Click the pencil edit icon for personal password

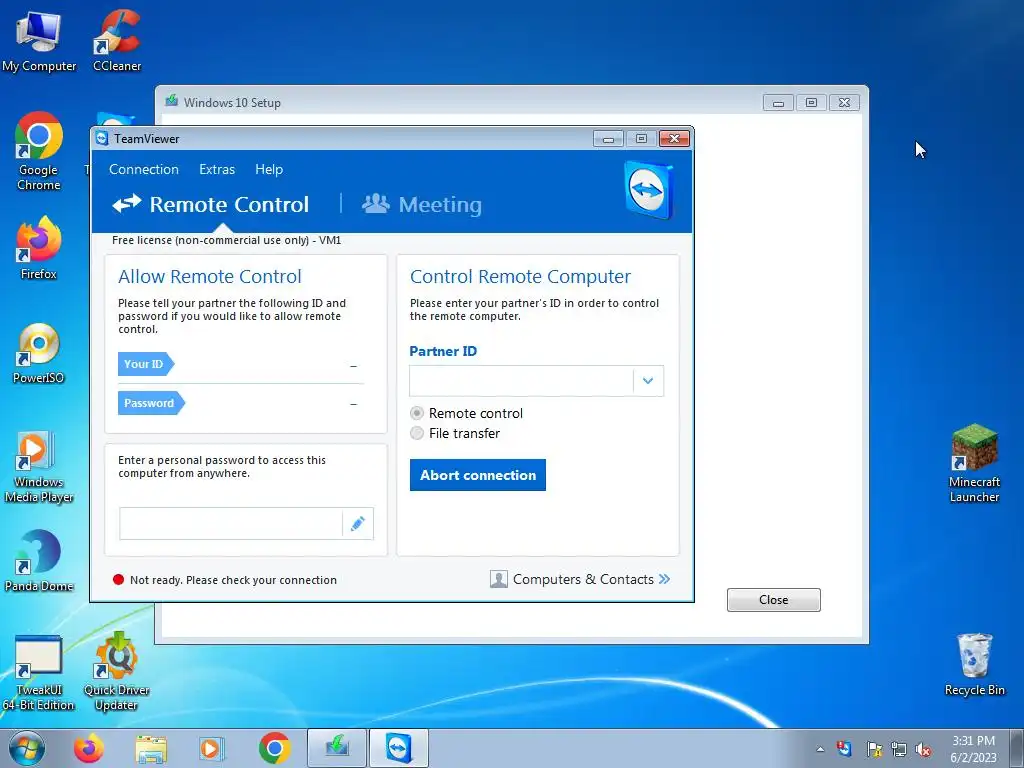(x=357, y=524)
